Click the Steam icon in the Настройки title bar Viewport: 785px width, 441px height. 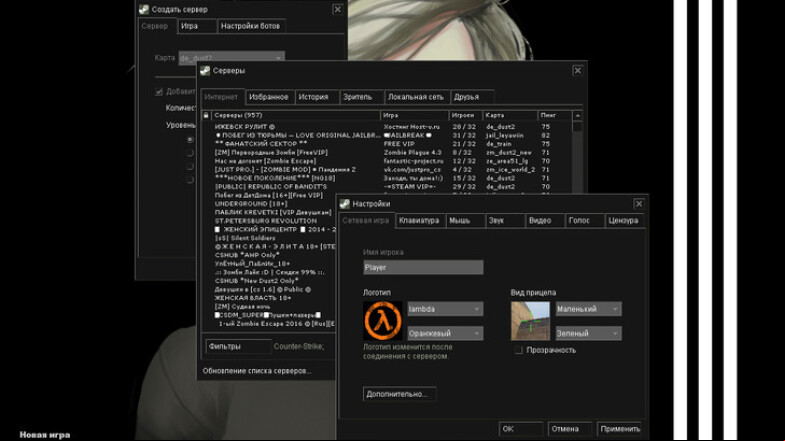tap(344, 204)
